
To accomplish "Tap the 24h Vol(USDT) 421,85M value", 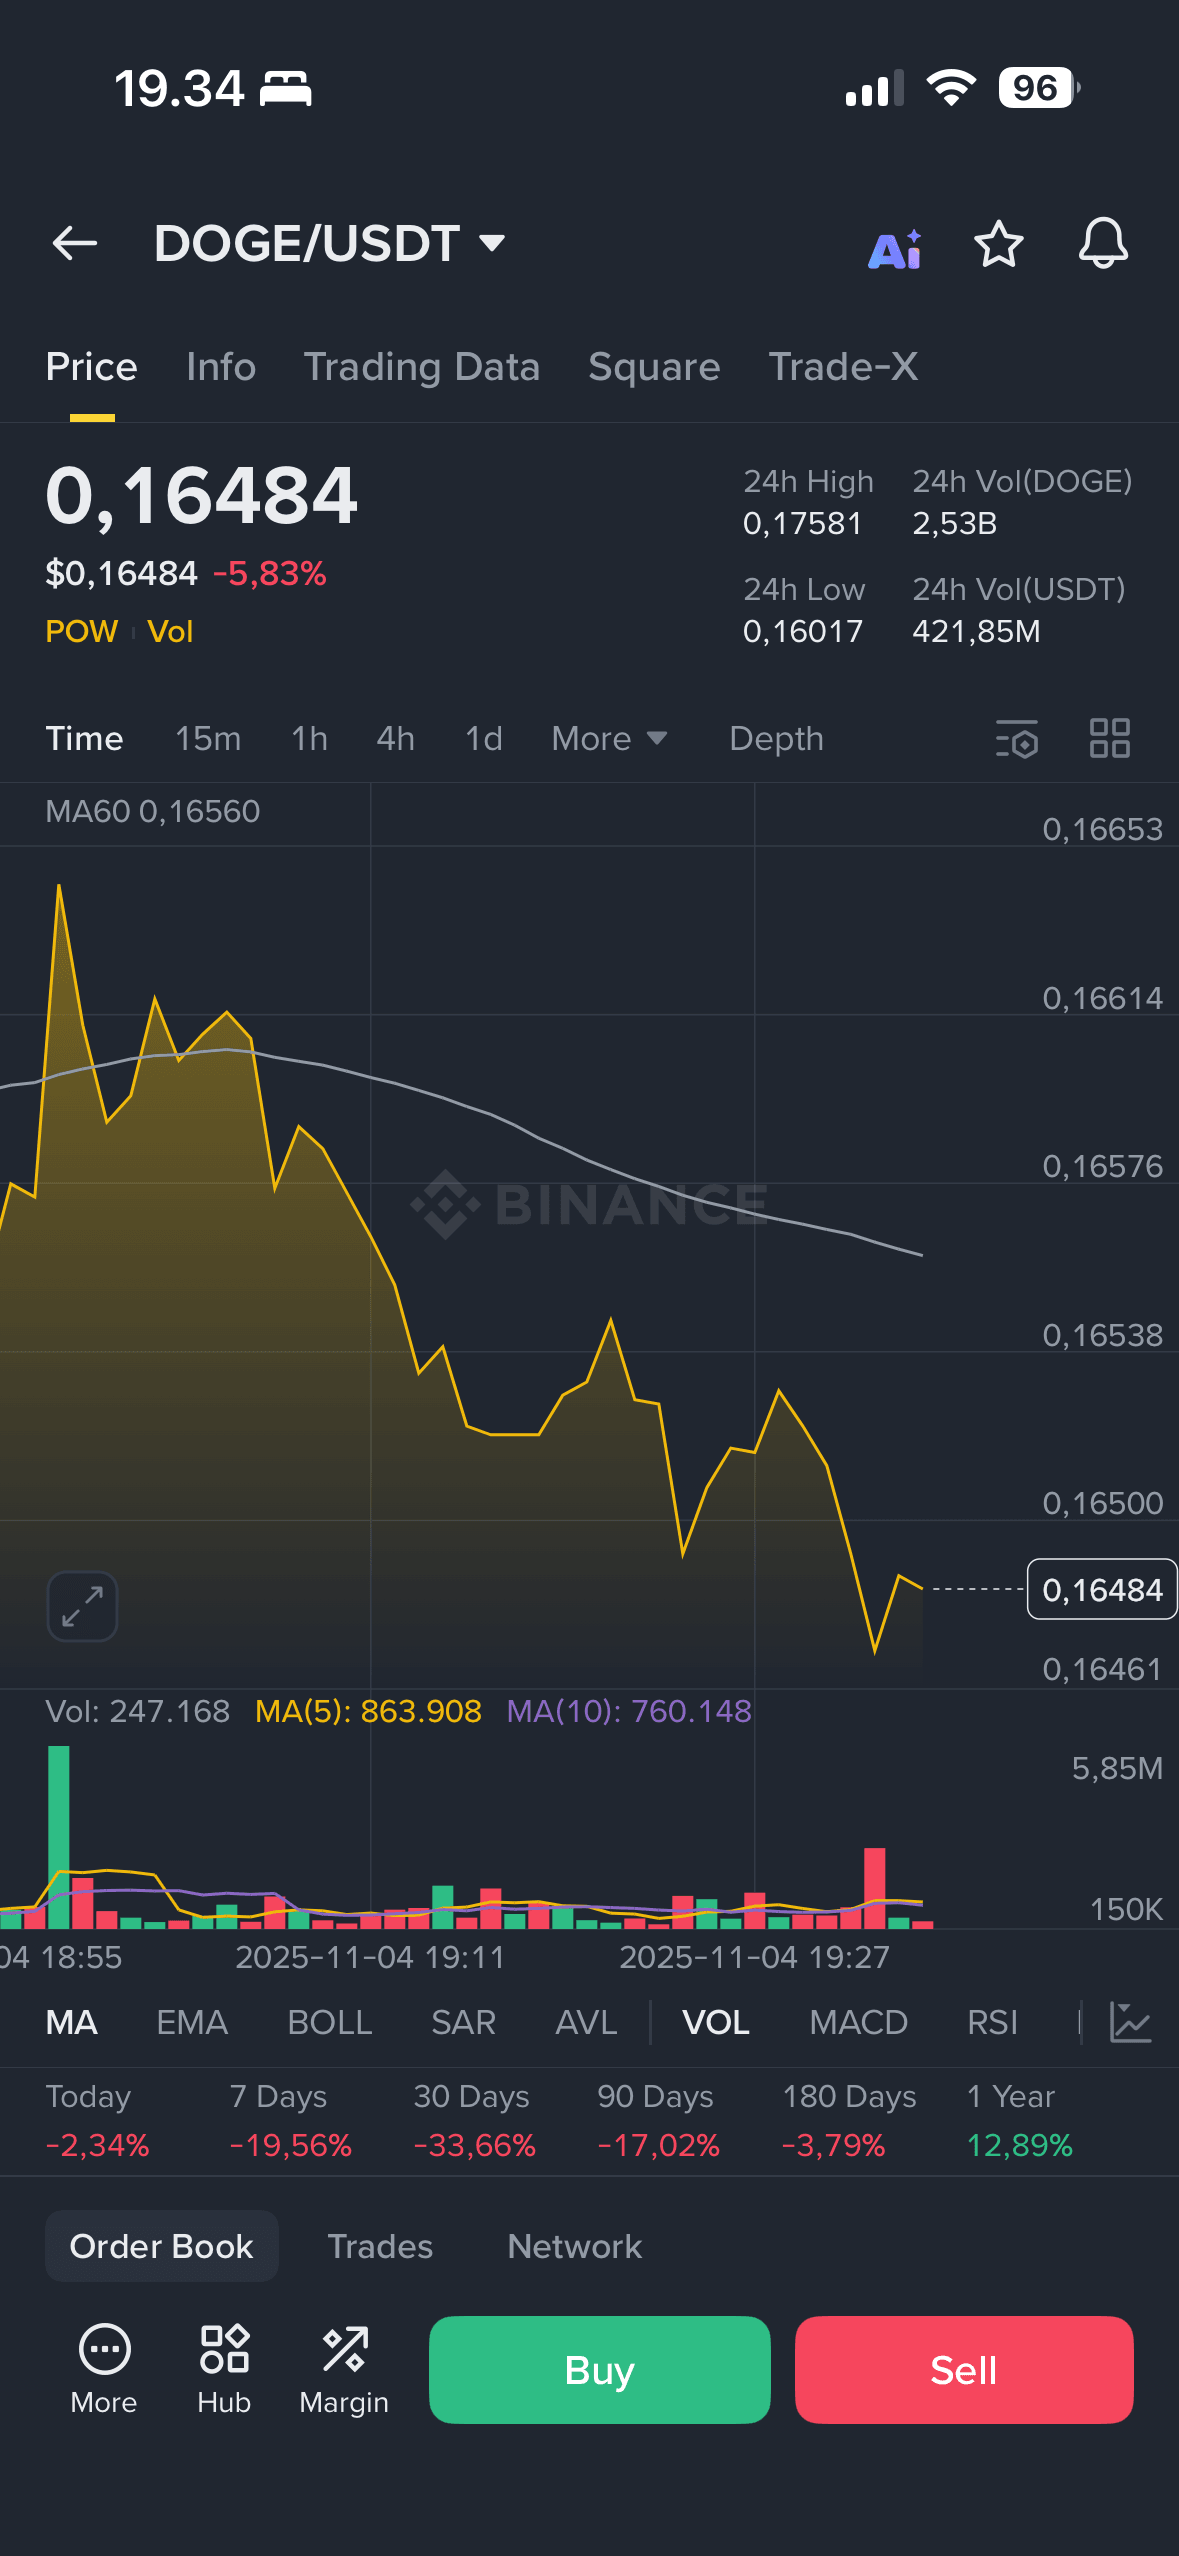I will (976, 631).
